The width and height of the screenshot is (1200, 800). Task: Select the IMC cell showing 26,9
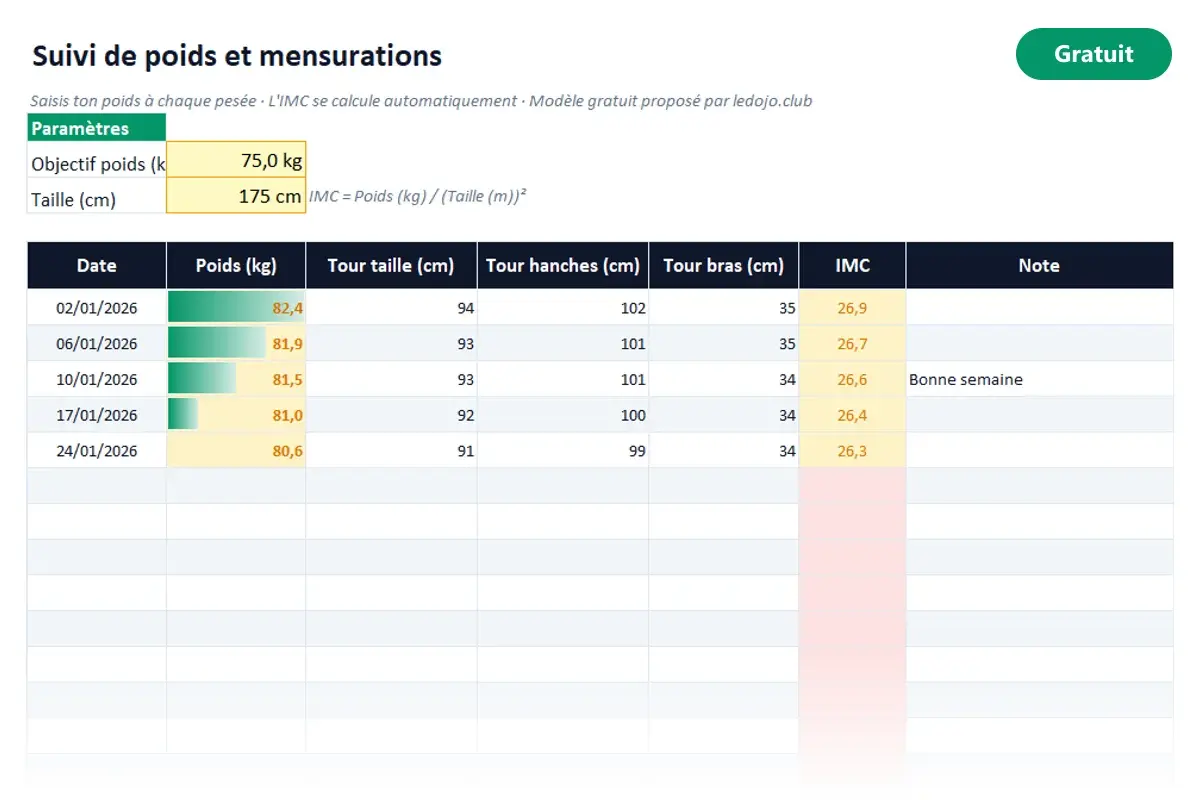click(x=853, y=308)
